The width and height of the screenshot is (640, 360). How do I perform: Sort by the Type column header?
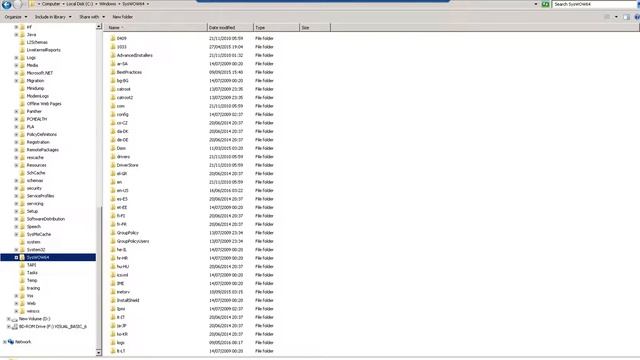[276, 27]
